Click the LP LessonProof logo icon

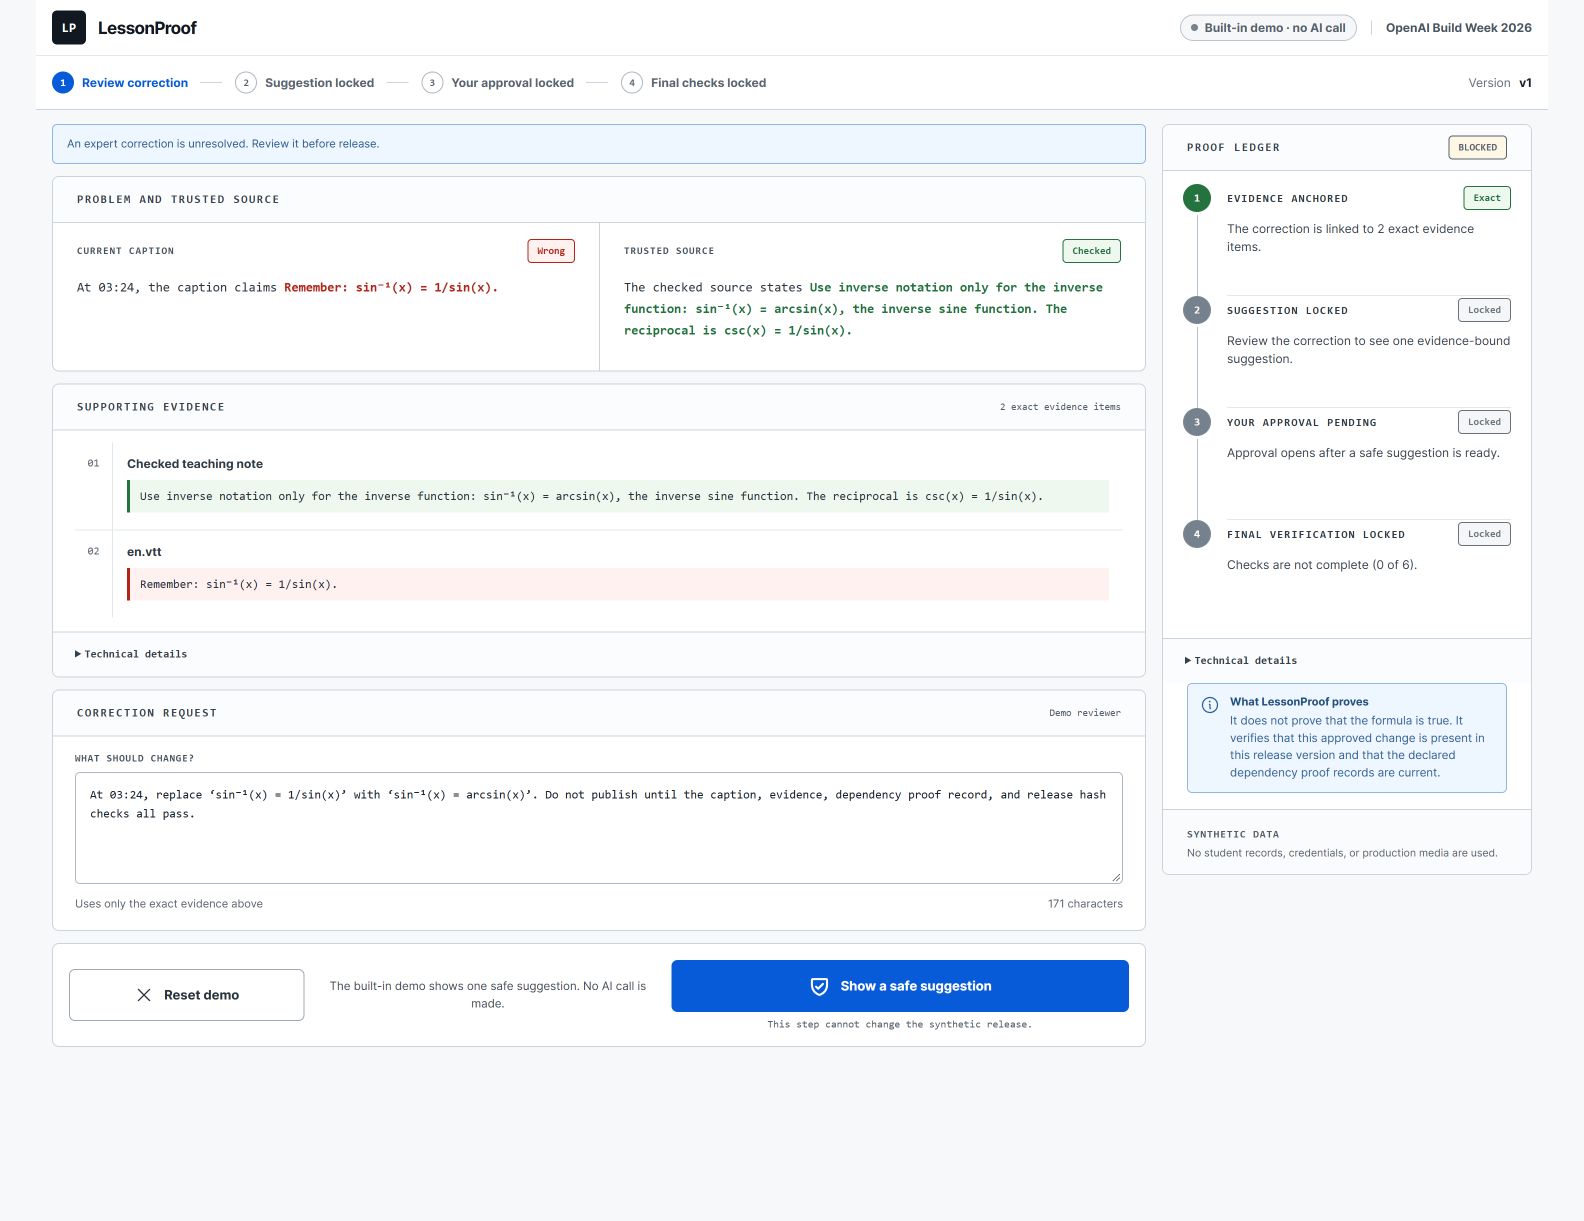click(x=69, y=28)
